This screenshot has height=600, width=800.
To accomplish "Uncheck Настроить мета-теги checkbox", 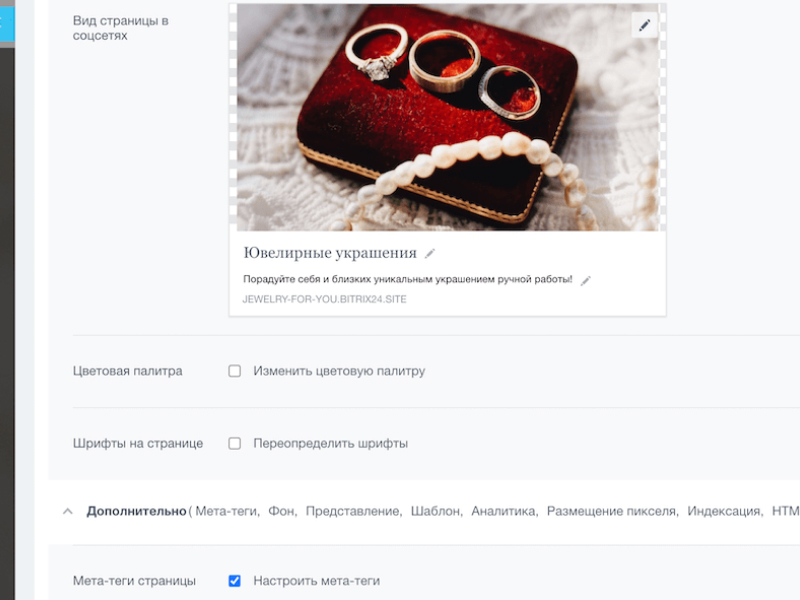I will pos(235,581).
